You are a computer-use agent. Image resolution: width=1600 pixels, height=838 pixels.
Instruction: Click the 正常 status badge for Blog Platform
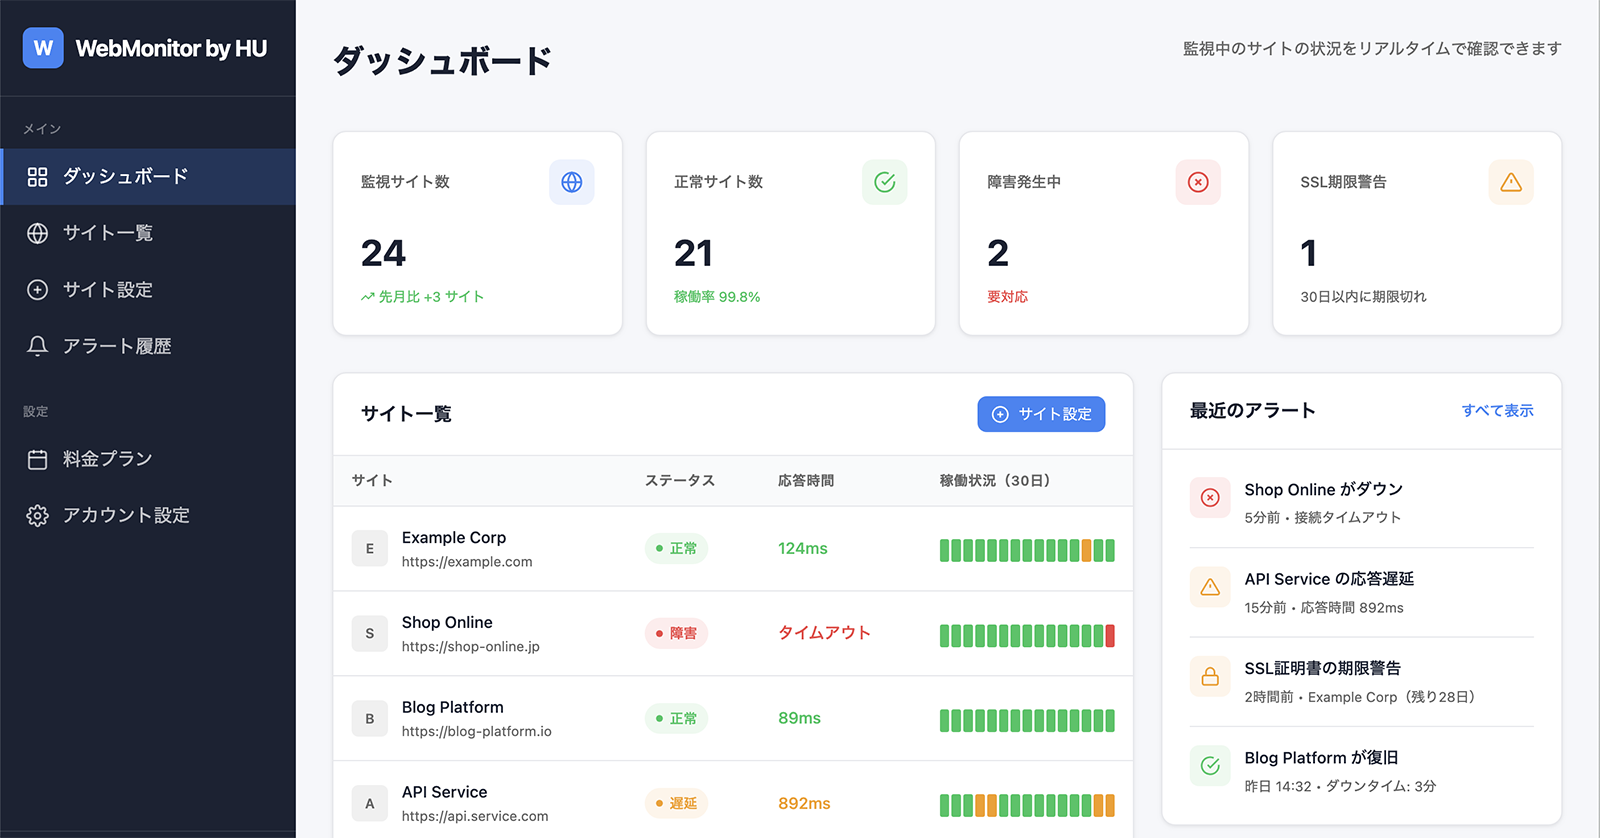coord(676,719)
